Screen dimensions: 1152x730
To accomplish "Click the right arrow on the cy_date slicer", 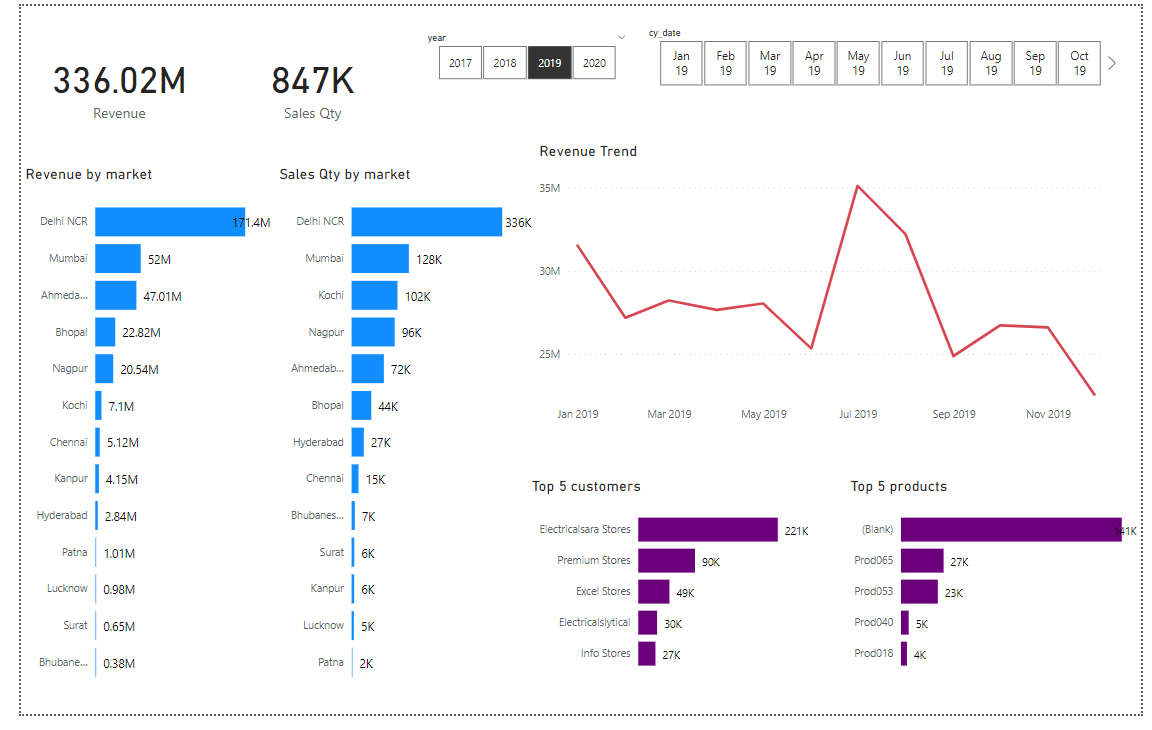I will click(x=1111, y=62).
